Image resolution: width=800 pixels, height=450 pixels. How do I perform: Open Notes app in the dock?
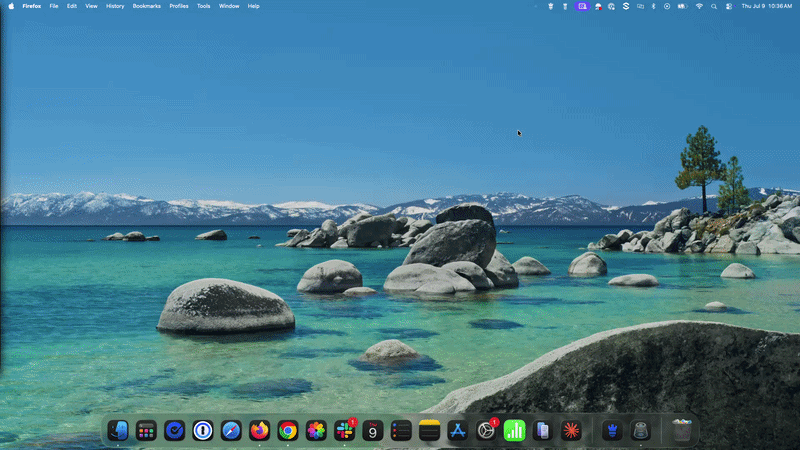(429, 431)
